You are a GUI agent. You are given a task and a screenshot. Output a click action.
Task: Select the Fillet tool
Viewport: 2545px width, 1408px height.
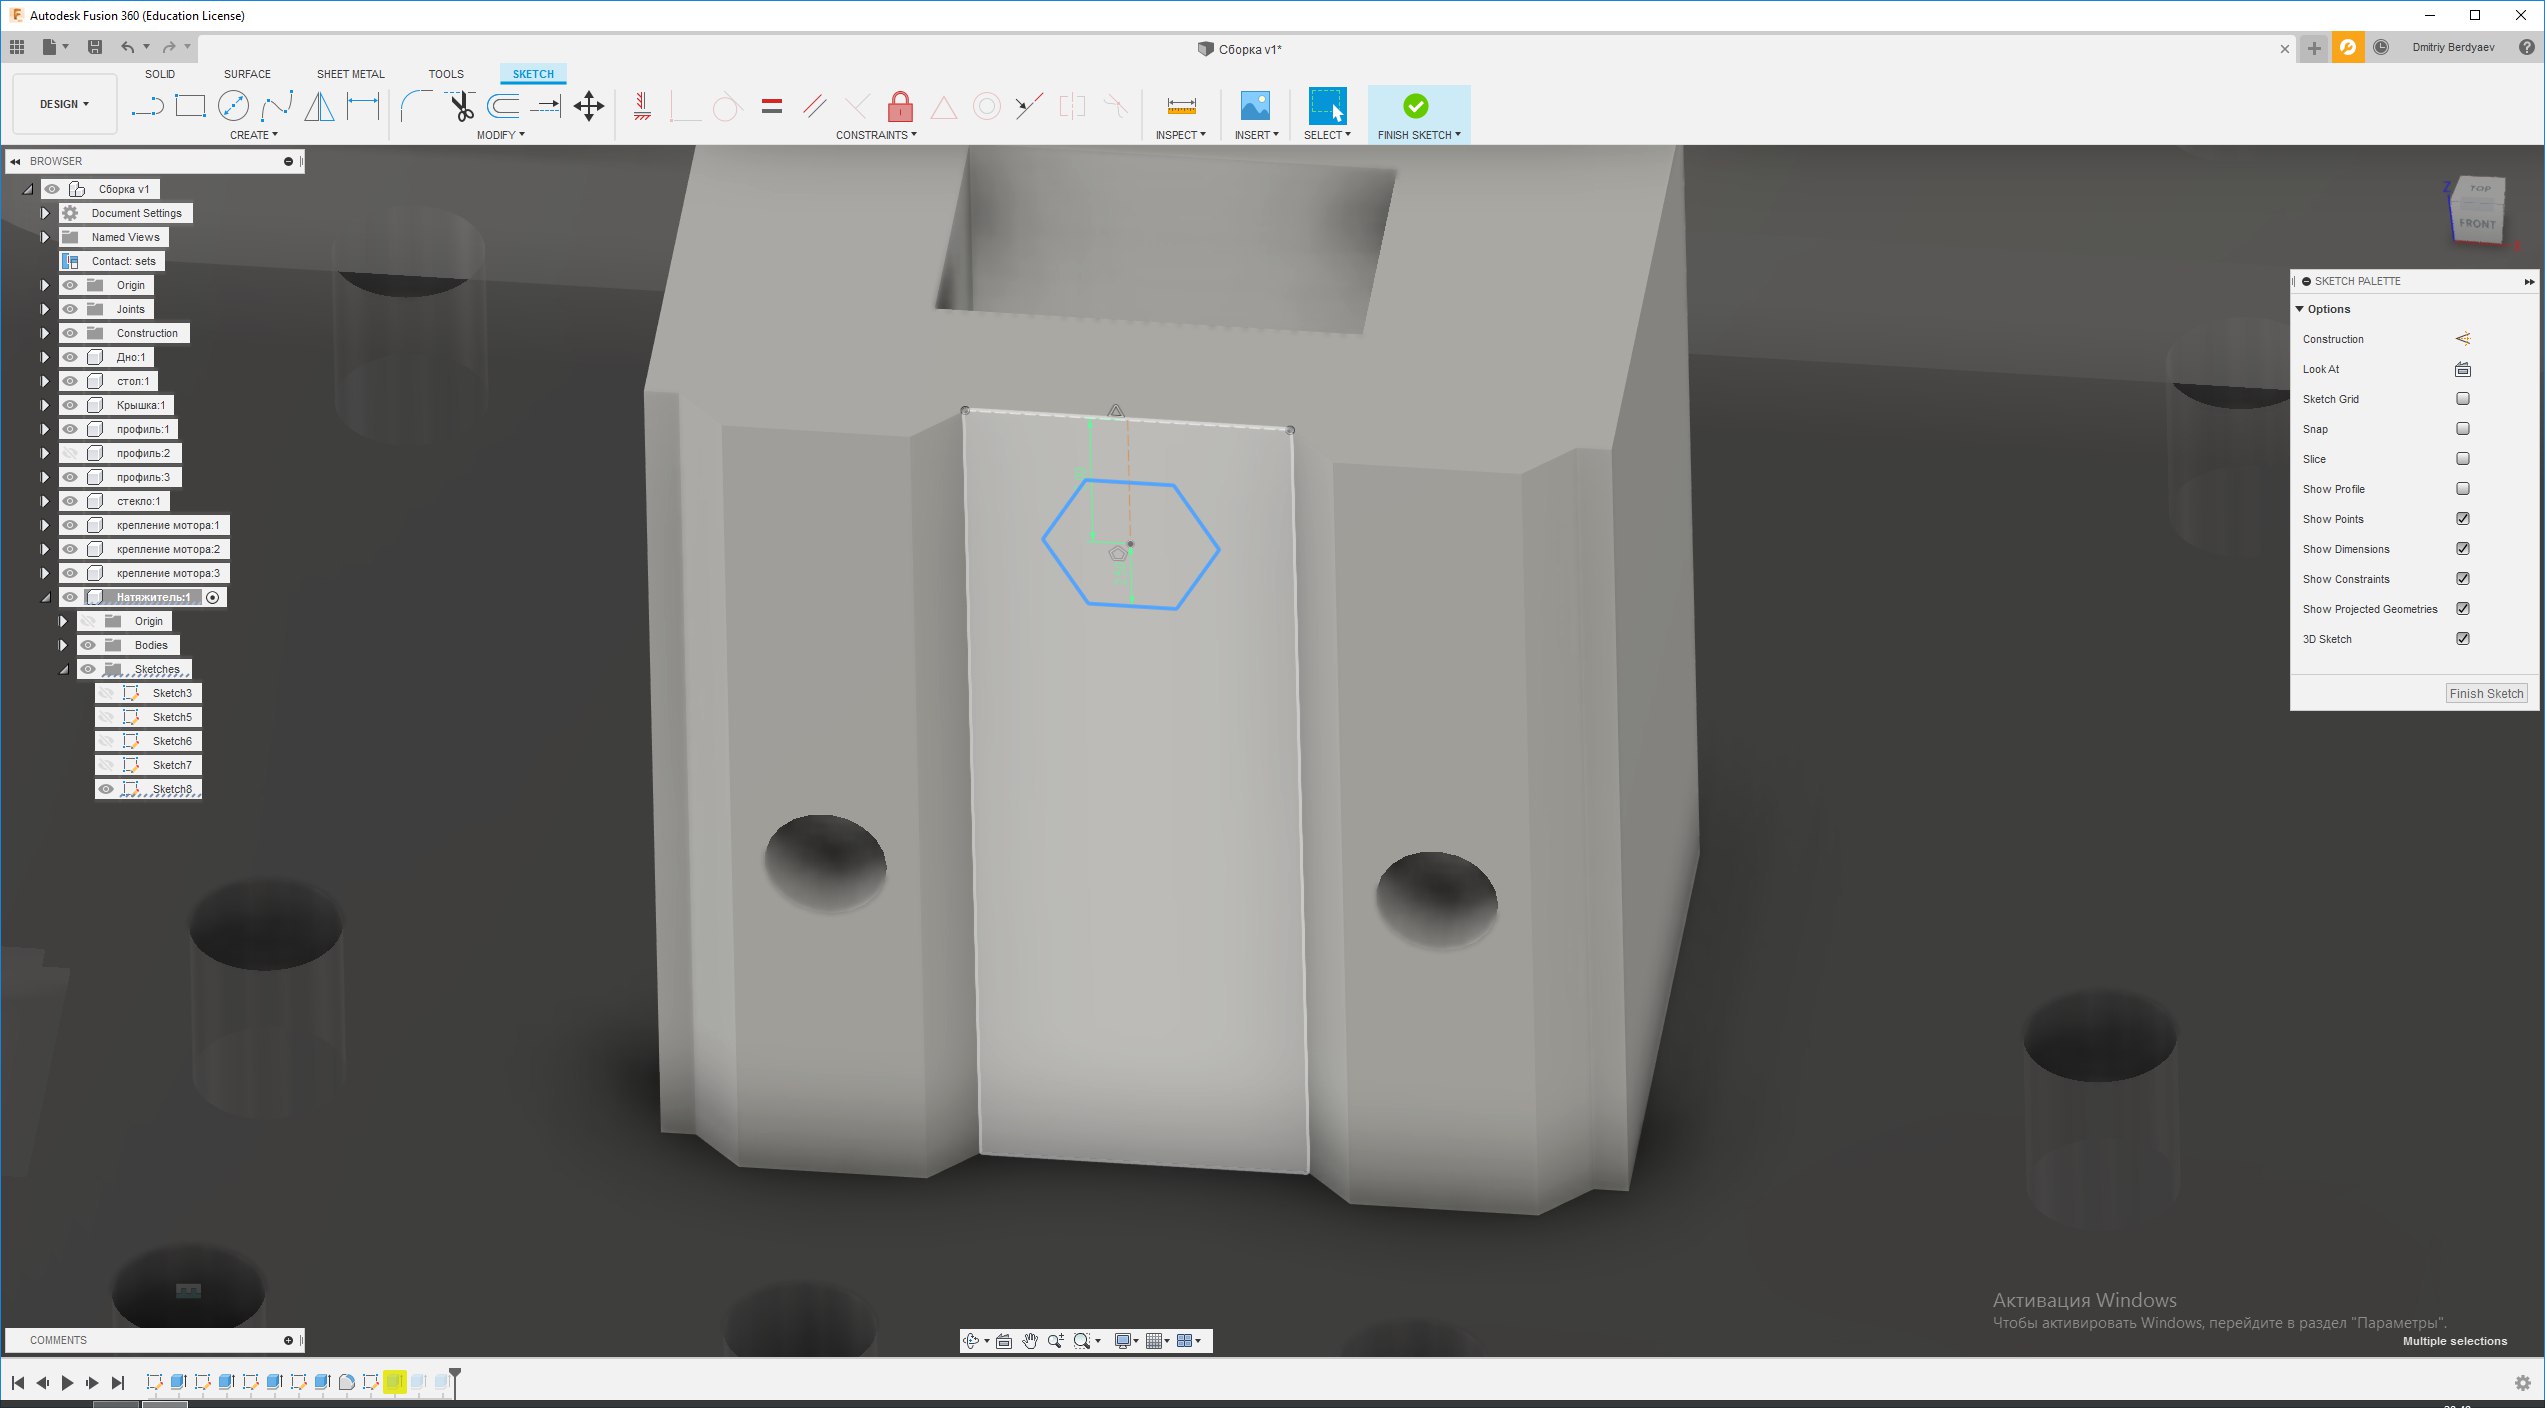[x=416, y=106]
